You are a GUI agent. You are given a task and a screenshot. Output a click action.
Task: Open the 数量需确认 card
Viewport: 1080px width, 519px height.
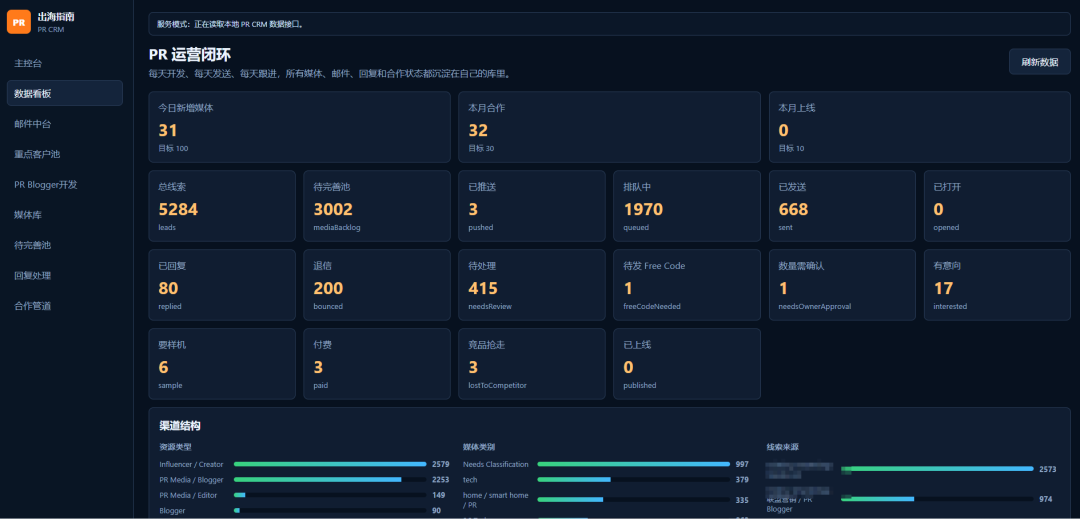pyautogui.click(x=842, y=285)
